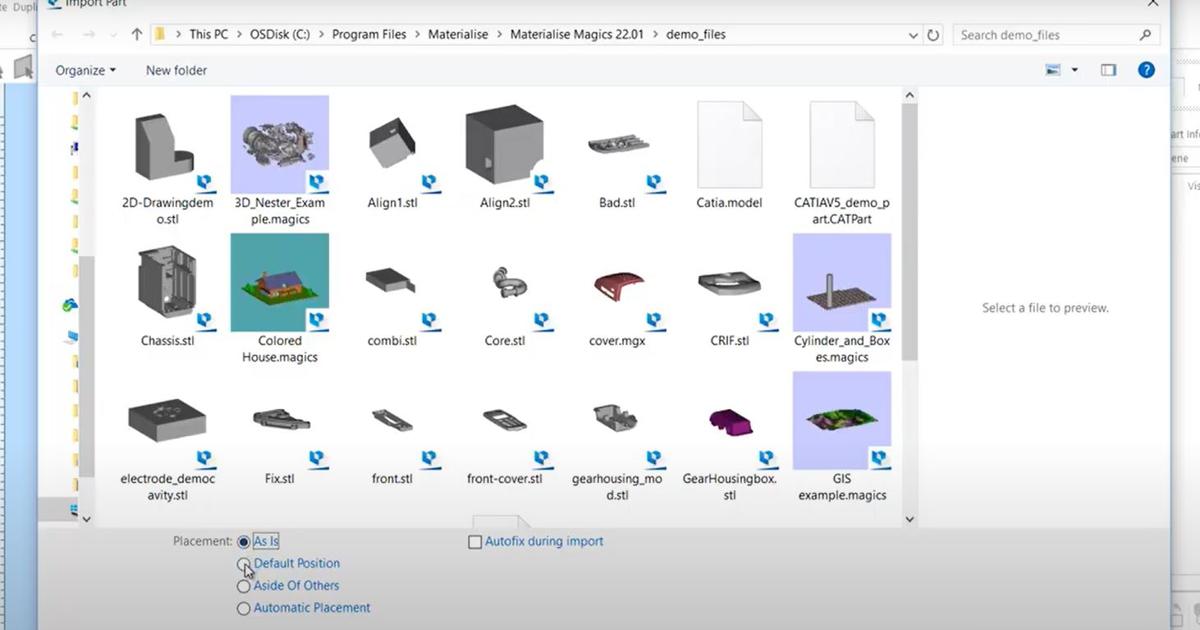Screen dimensions: 1200x630
Task: Click the Materialise breadcrumb segment
Action: [x=458, y=35]
